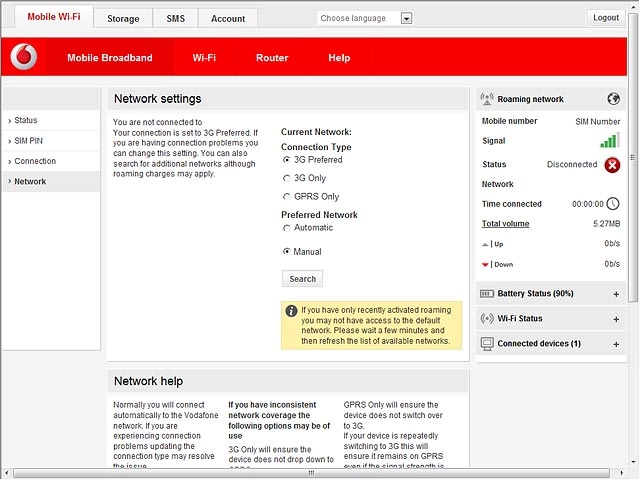Click the roaming network globe icon

(613, 99)
